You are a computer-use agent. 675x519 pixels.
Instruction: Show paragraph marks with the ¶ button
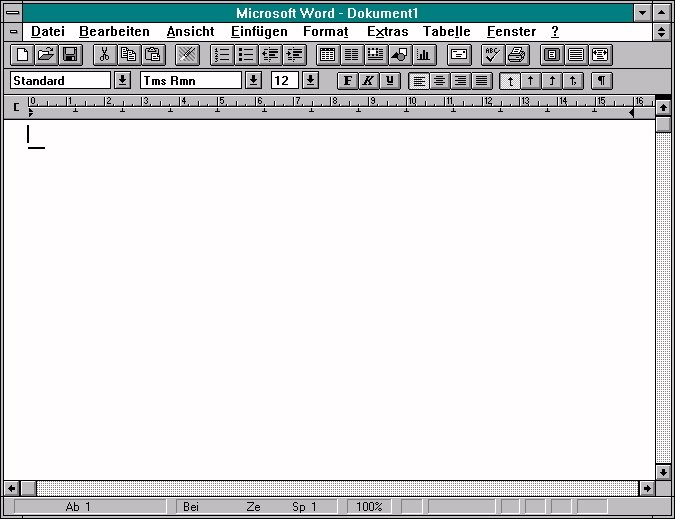click(x=601, y=81)
